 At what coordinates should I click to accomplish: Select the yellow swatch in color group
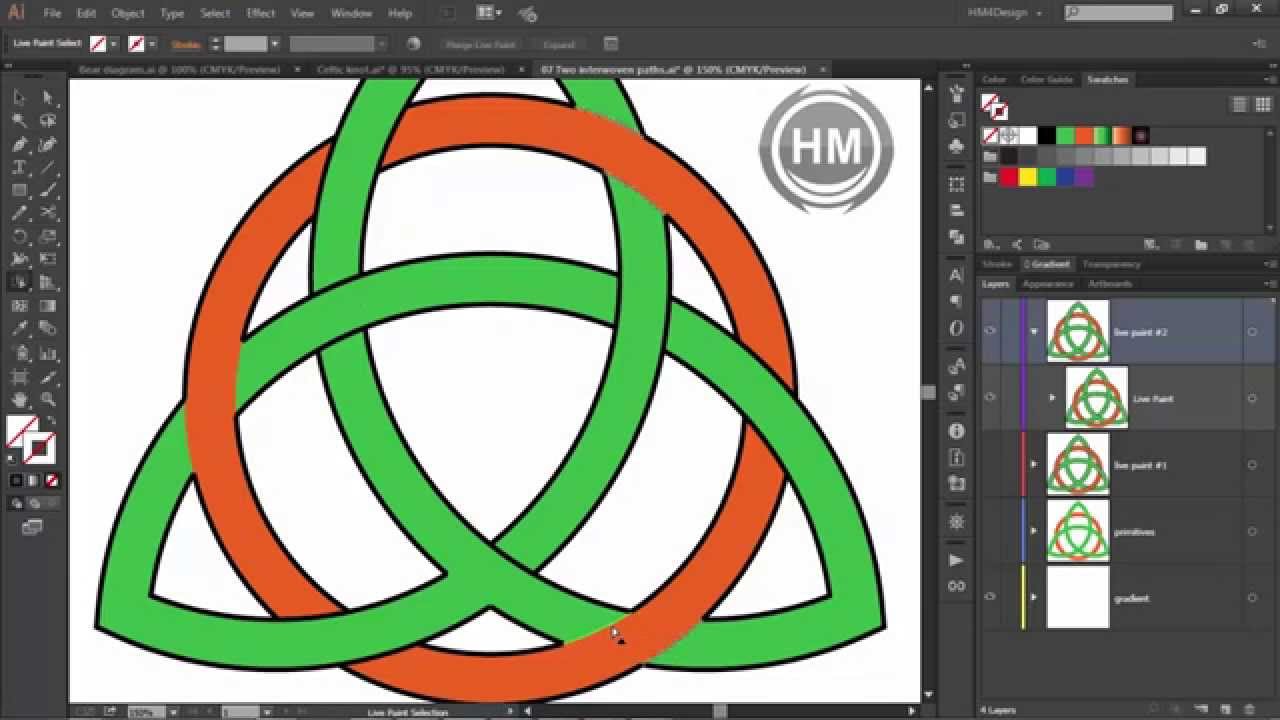1028,177
